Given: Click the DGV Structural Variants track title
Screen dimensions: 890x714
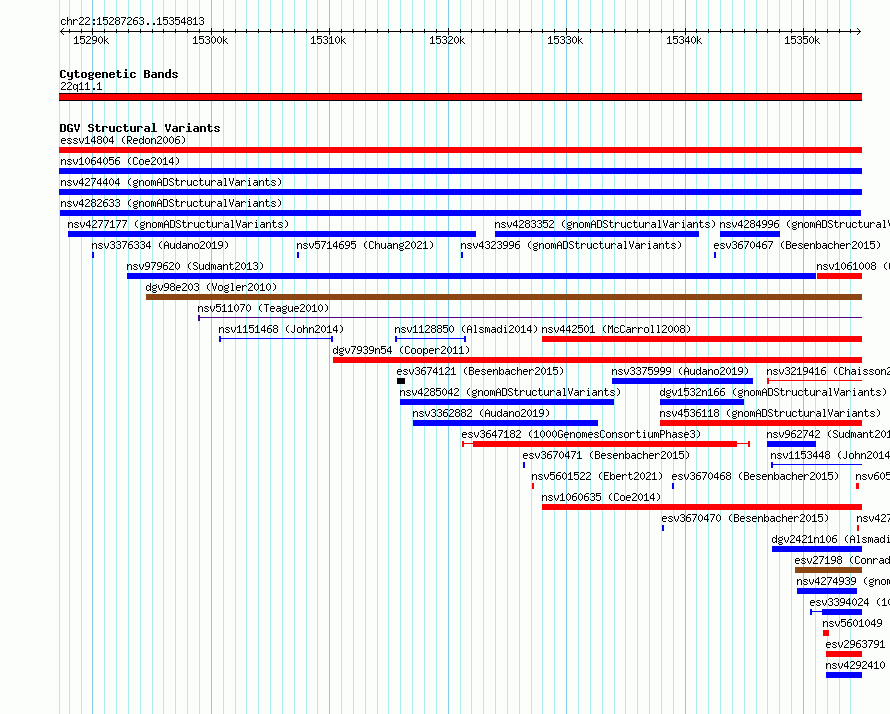Looking at the screenshot, I should [140, 128].
